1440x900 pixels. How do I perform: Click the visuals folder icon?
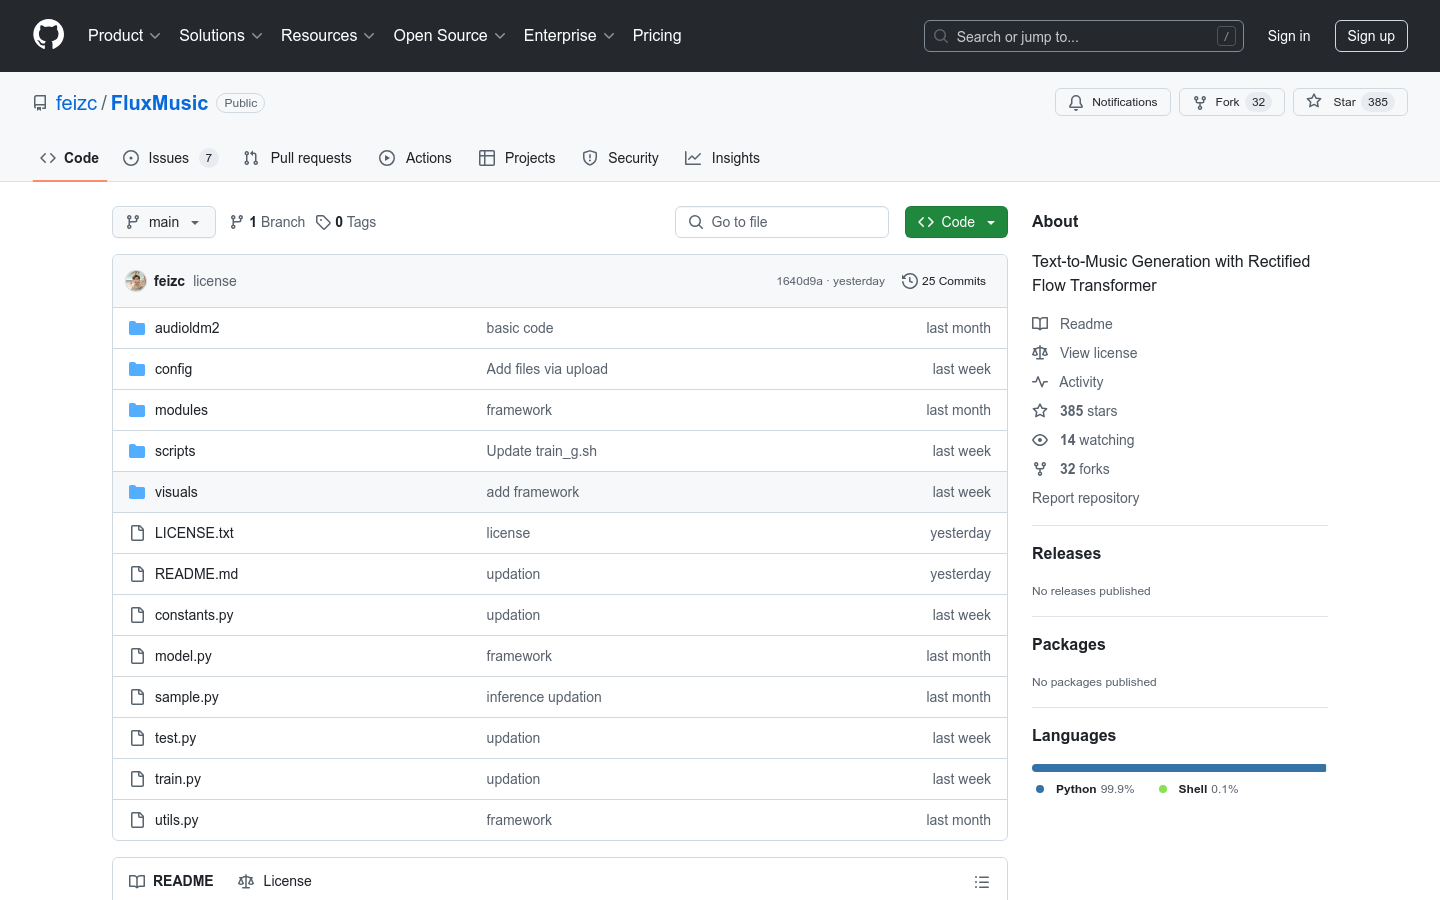[137, 492]
